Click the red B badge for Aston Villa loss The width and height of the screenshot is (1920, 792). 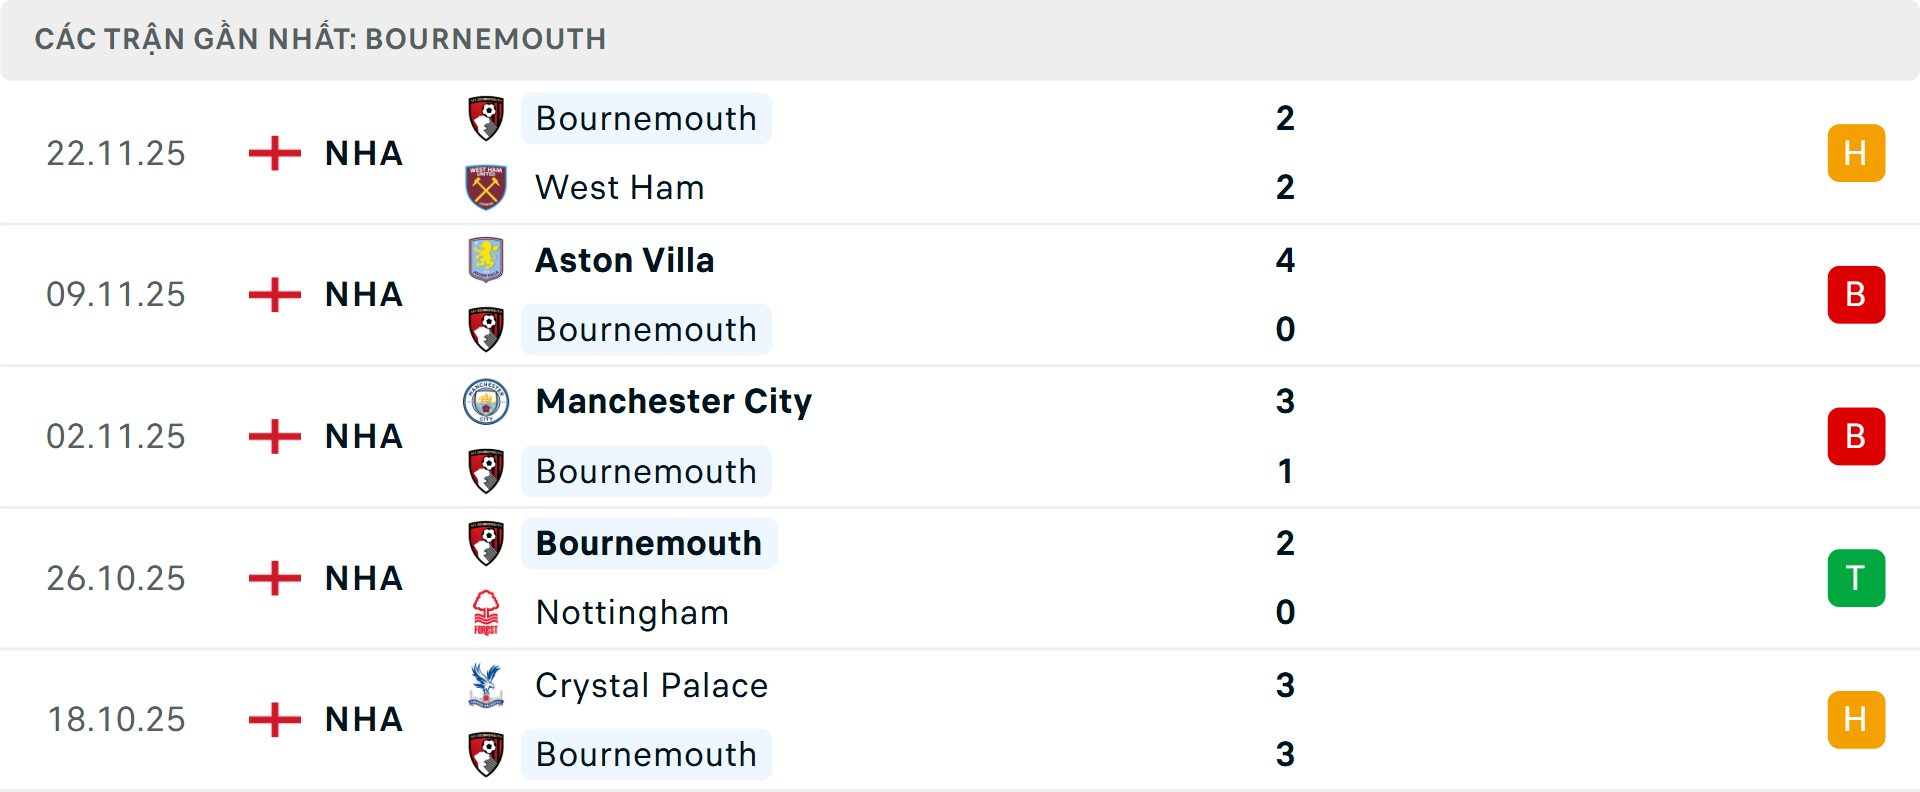point(1856,294)
